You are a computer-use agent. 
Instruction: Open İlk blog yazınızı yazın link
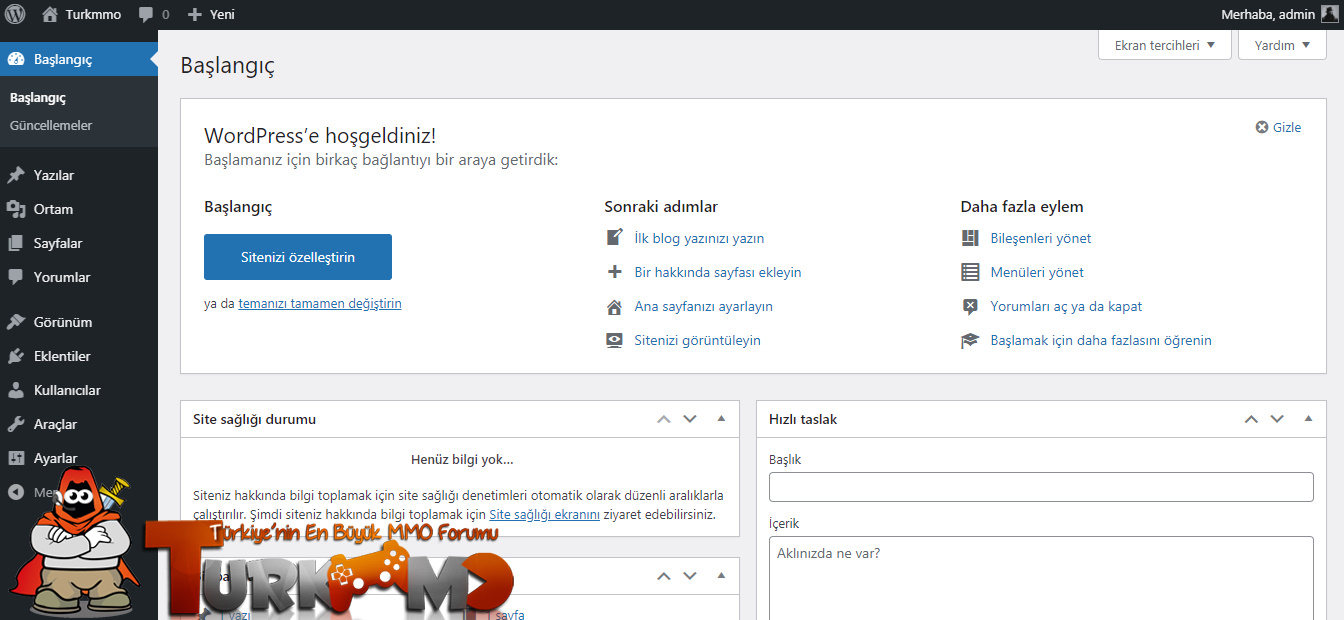pyautogui.click(x=699, y=238)
